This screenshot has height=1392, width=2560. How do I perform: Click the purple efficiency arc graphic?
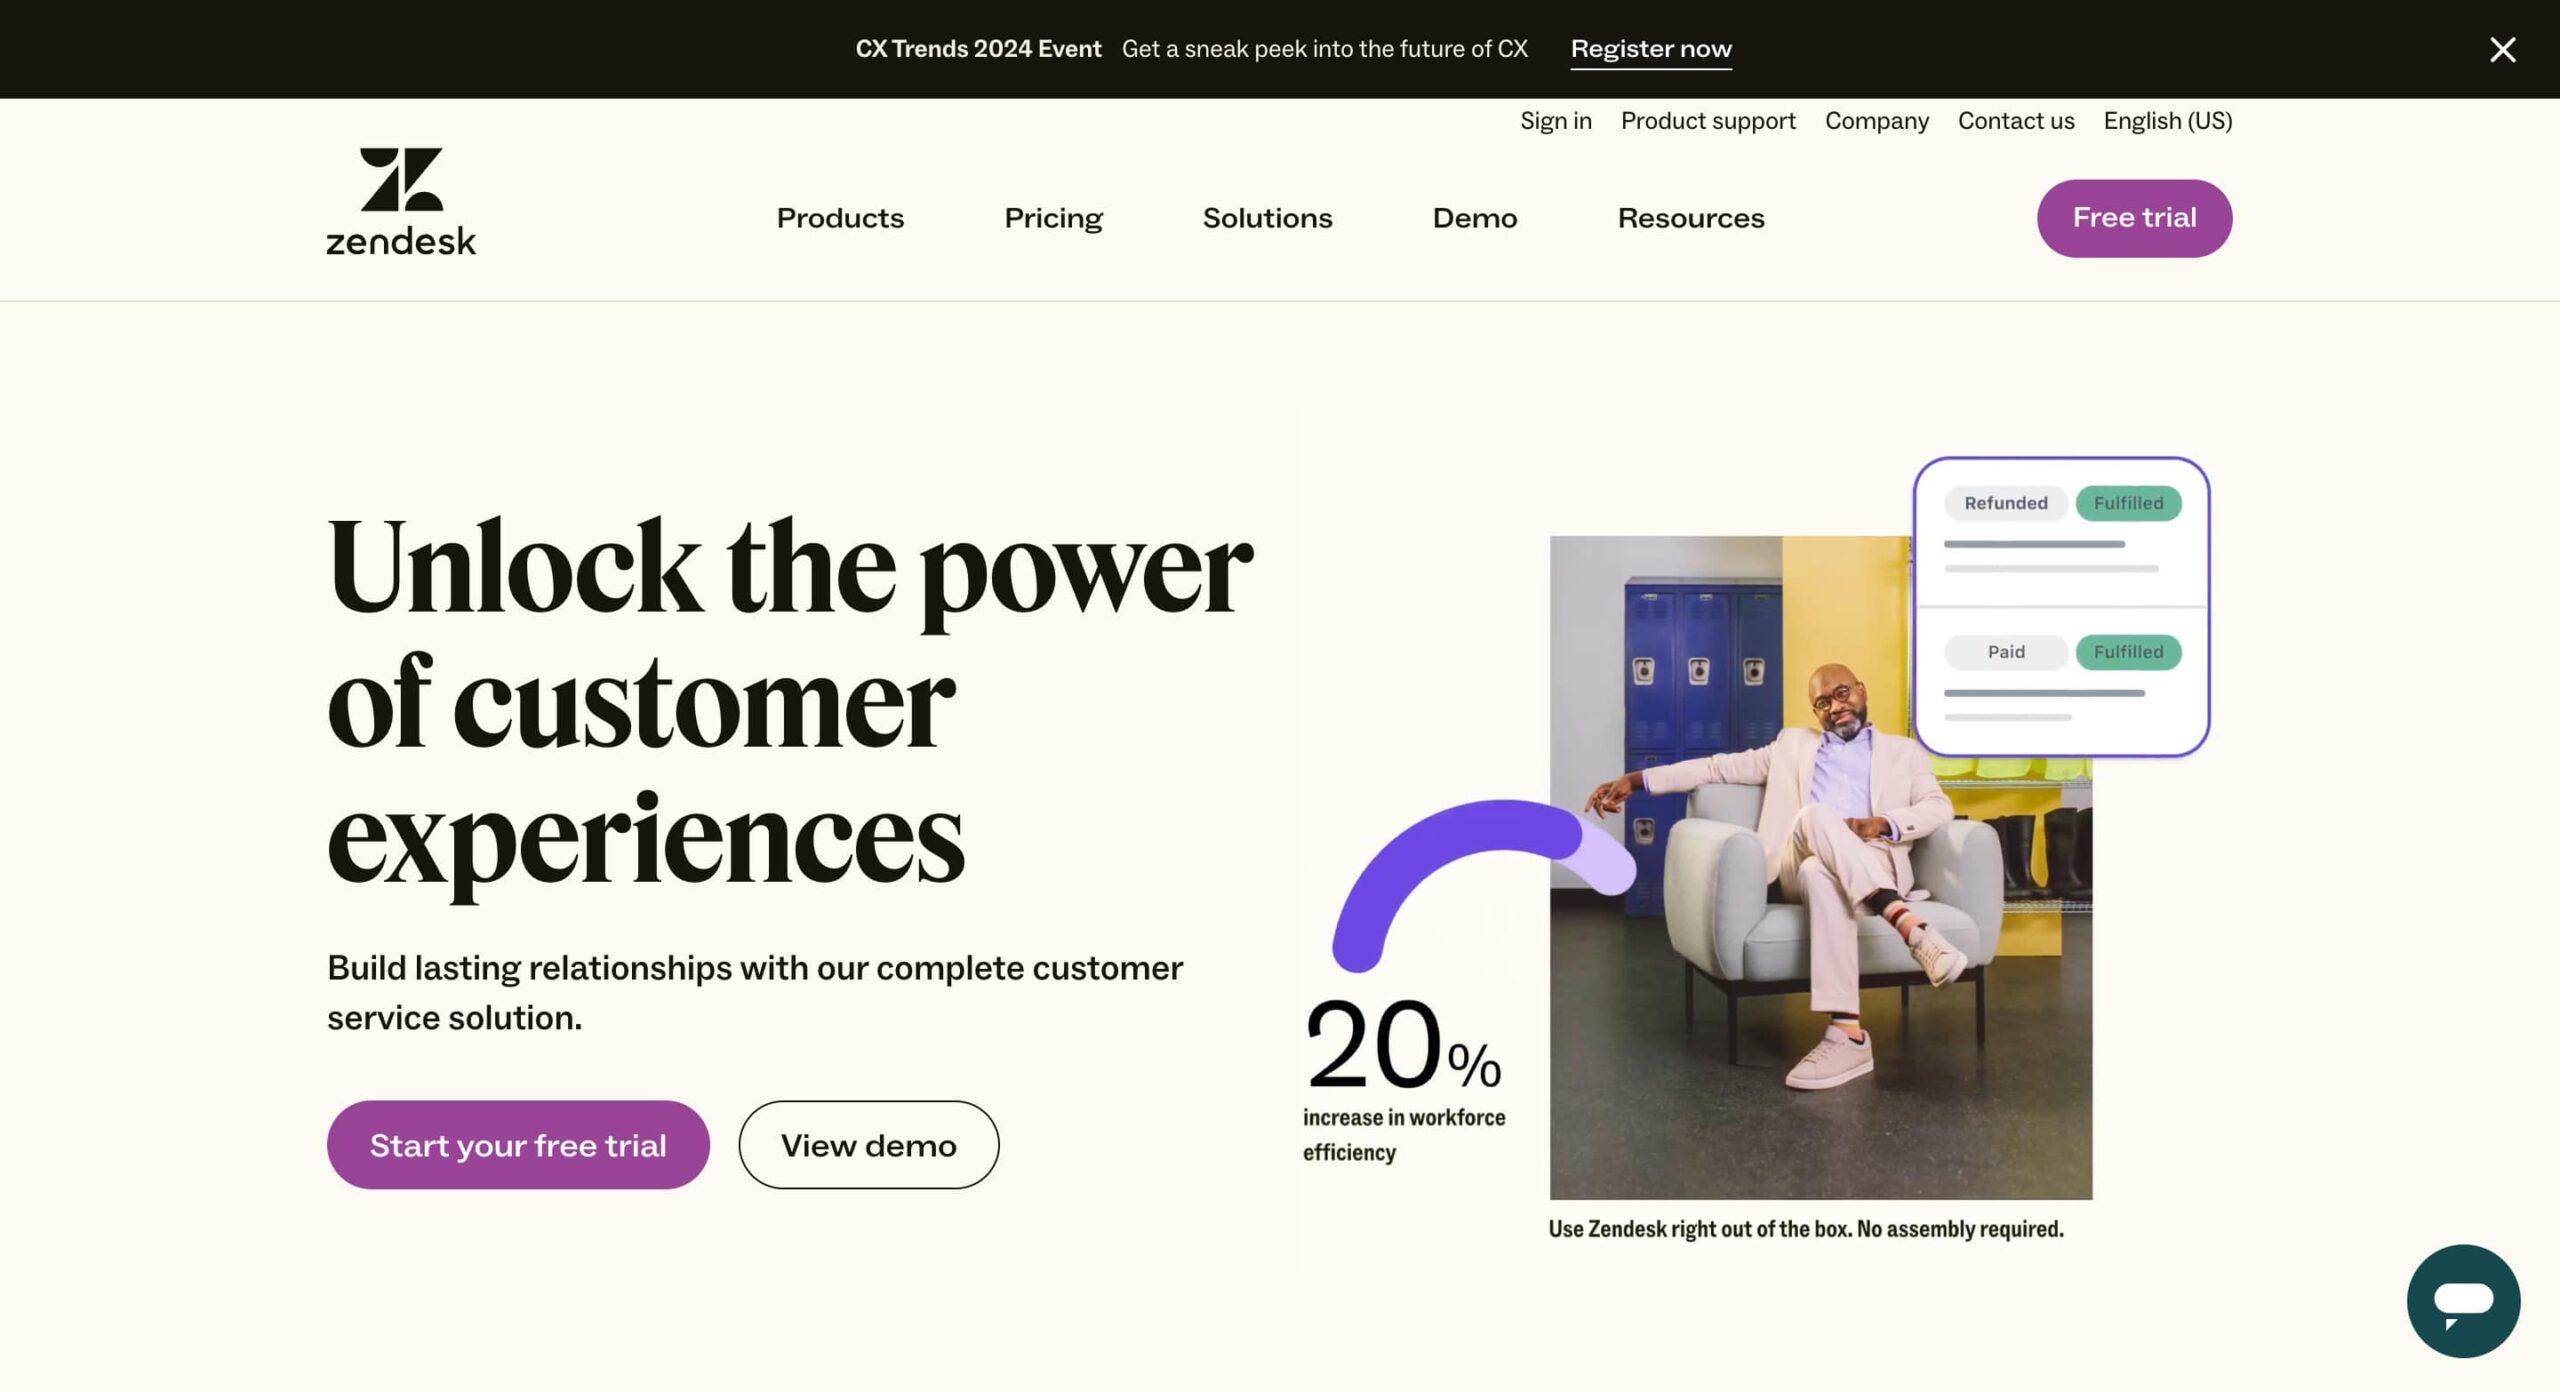click(x=1450, y=850)
